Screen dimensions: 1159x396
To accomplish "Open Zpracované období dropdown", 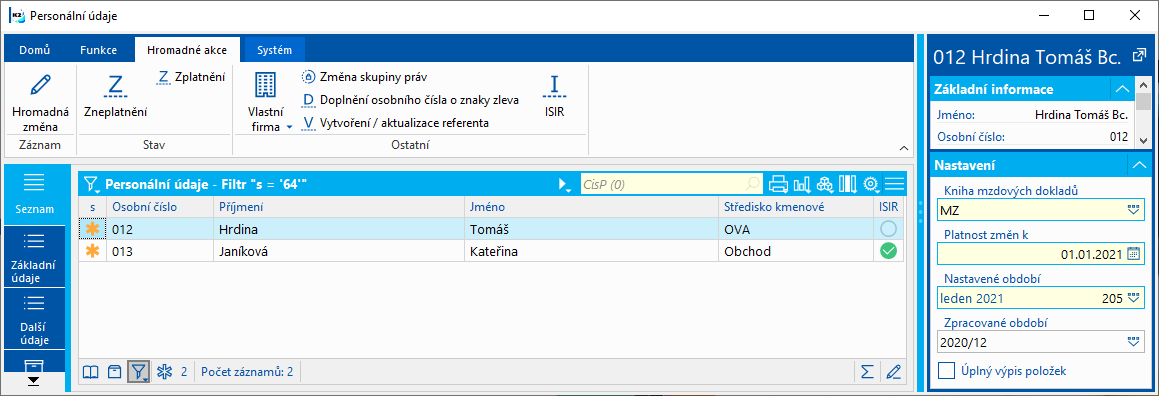I will point(1135,342).
